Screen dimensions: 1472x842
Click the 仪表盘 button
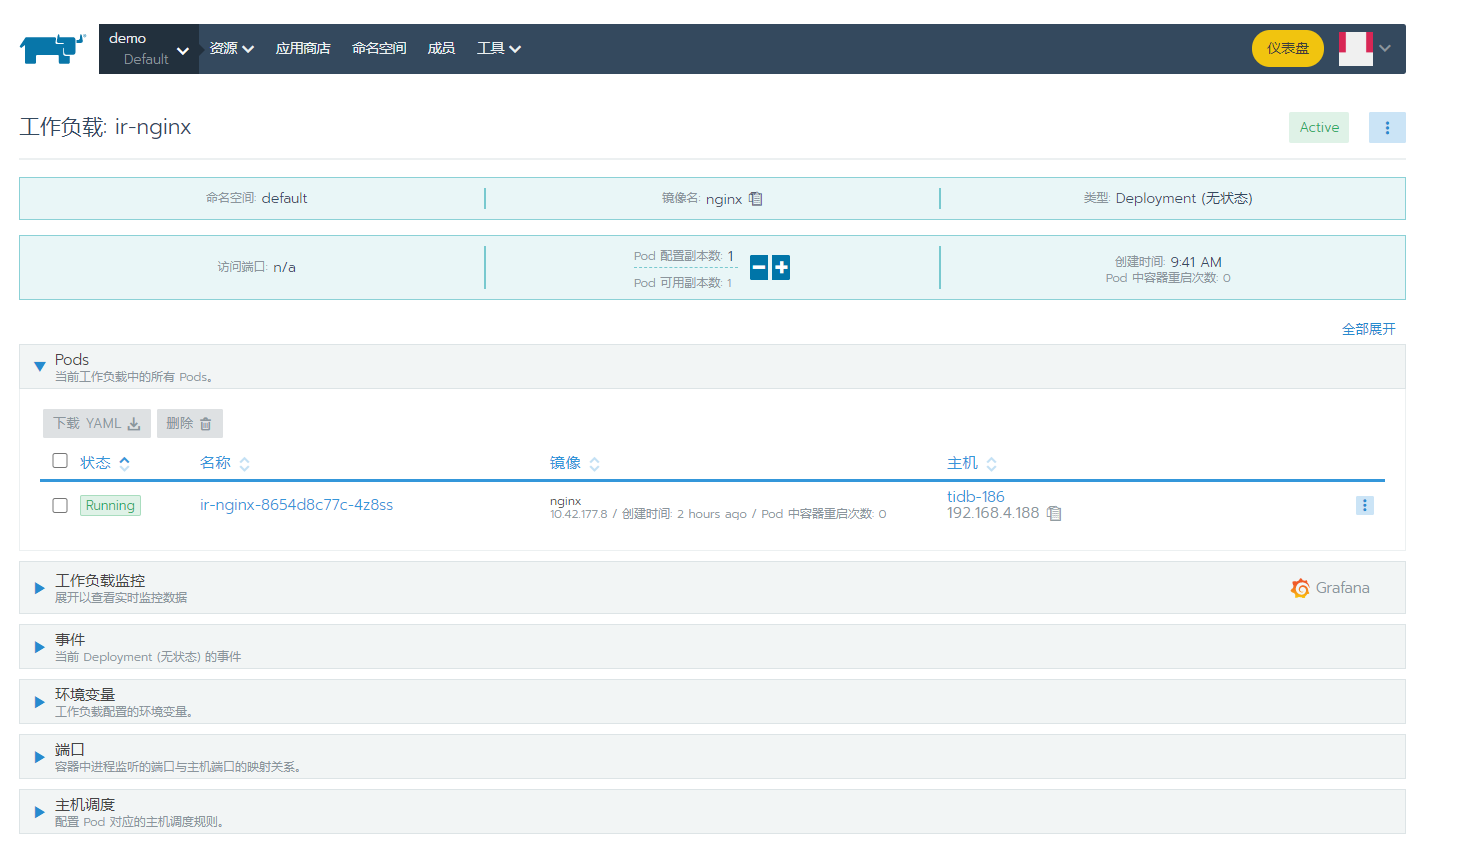[x=1288, y=48]
